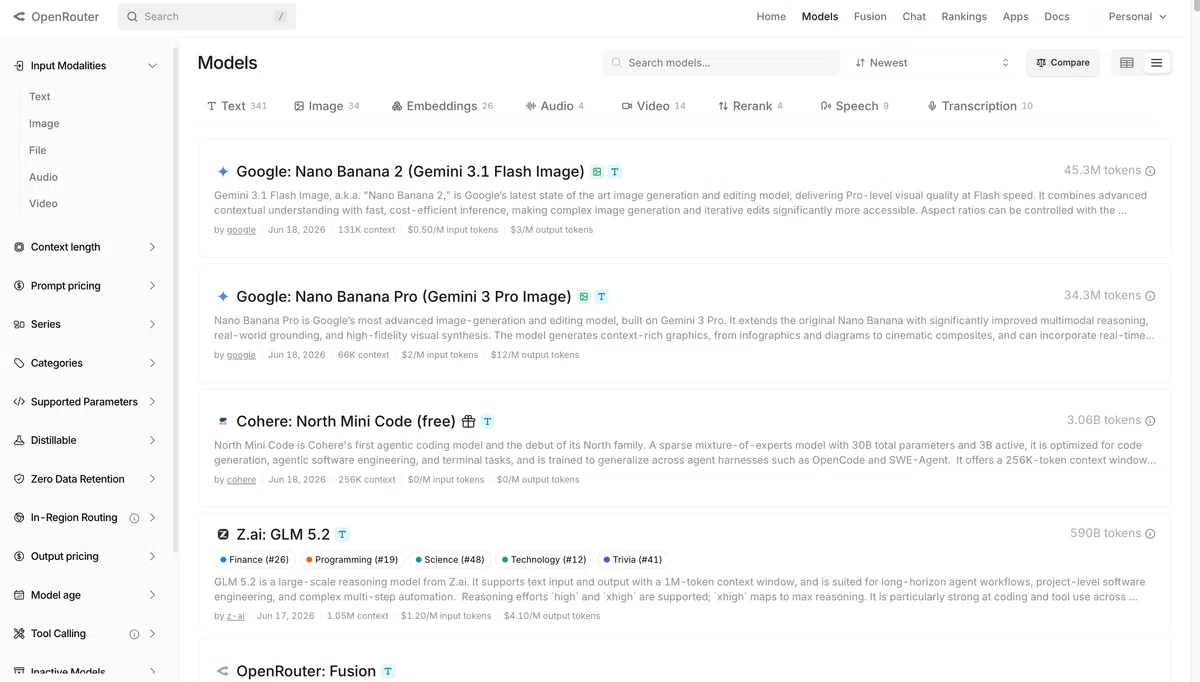Select the File input modality filter

point(38,150)
